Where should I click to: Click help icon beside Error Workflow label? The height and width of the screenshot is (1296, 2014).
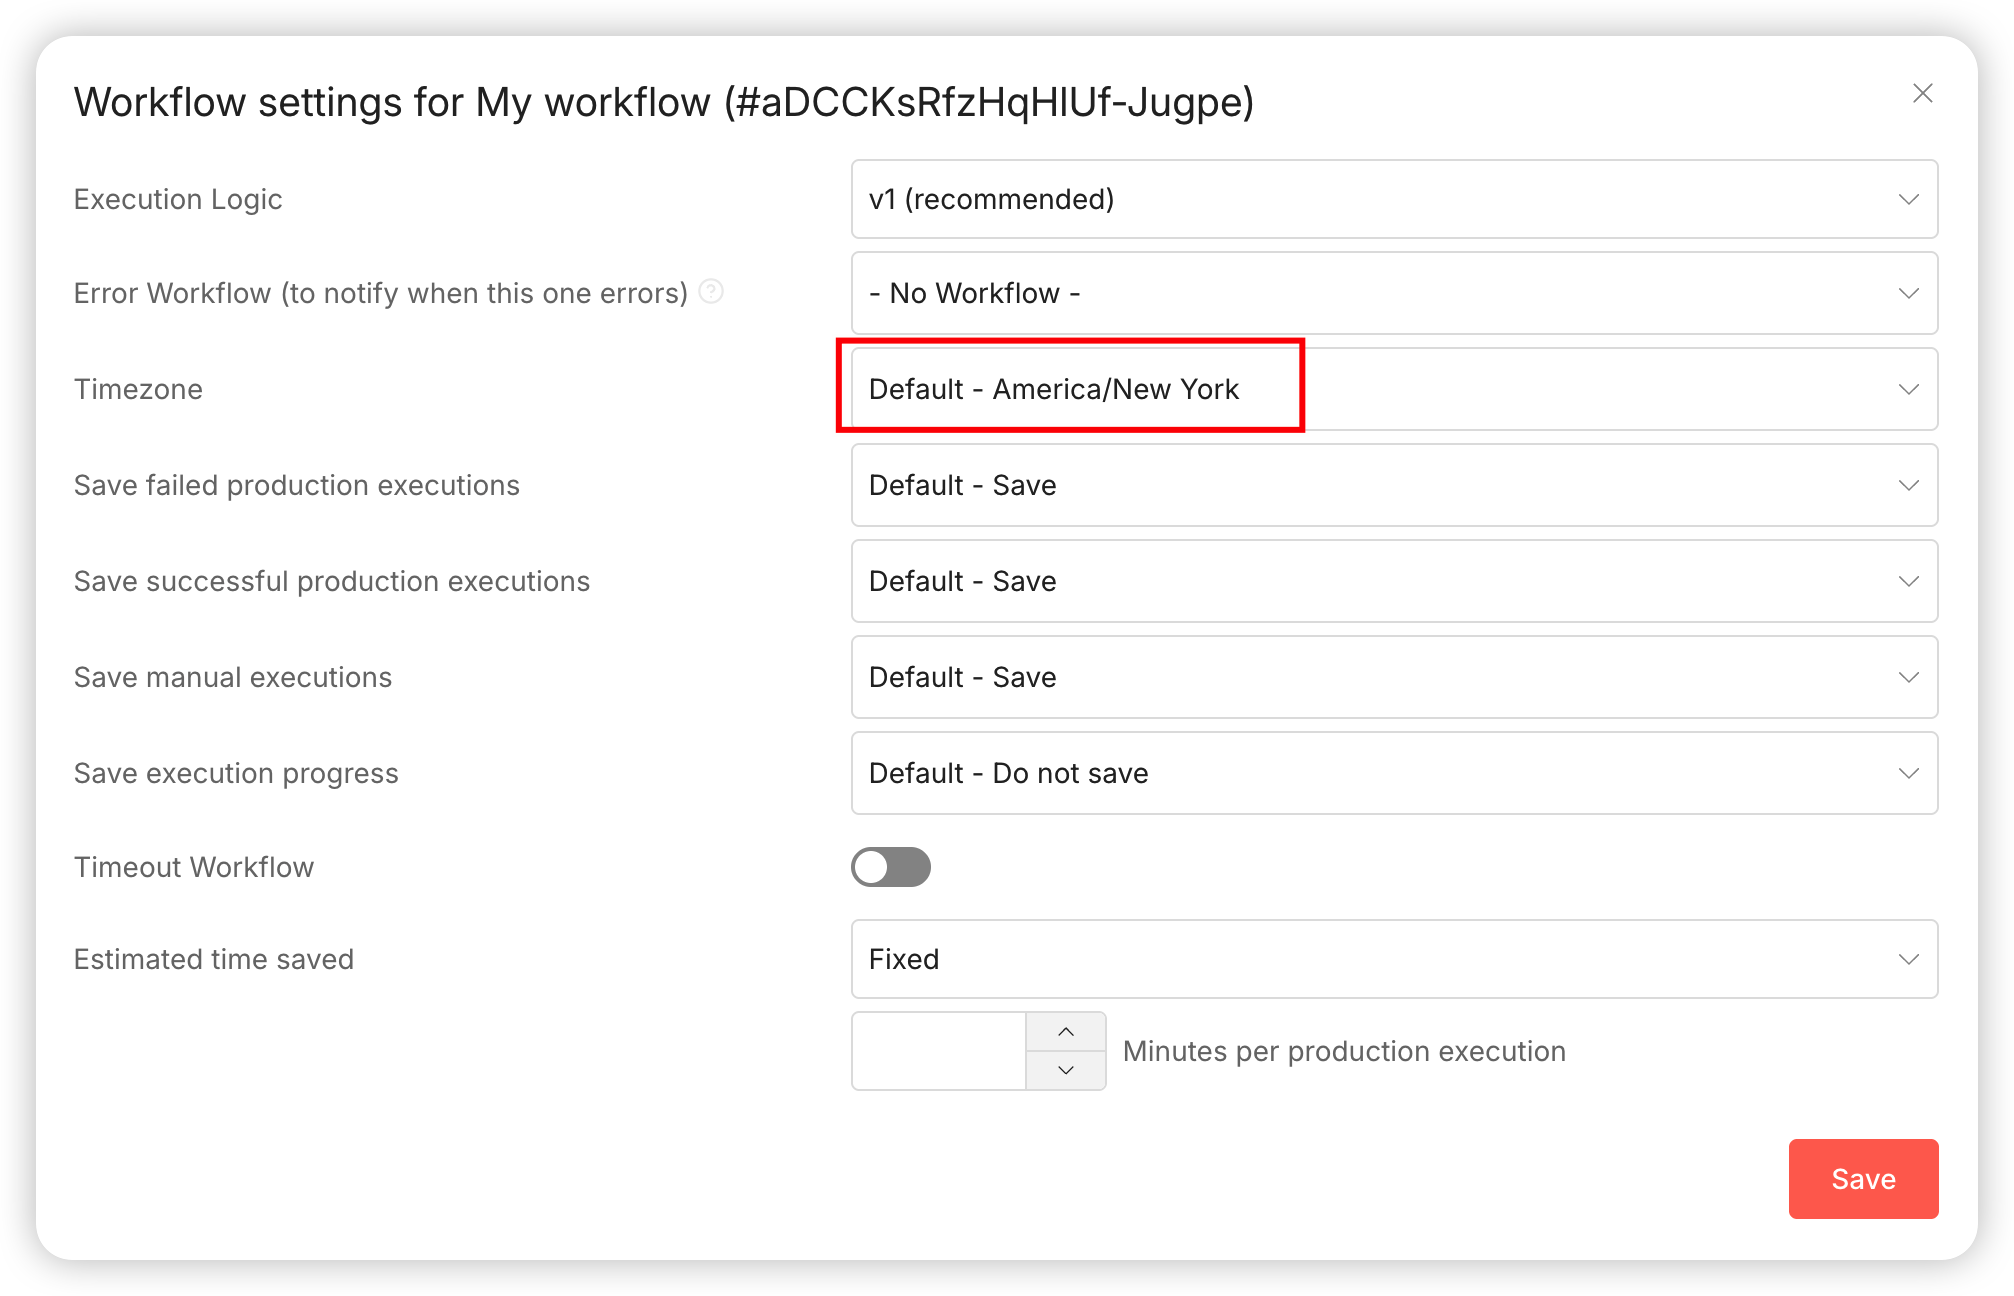(x=711, y=292)
